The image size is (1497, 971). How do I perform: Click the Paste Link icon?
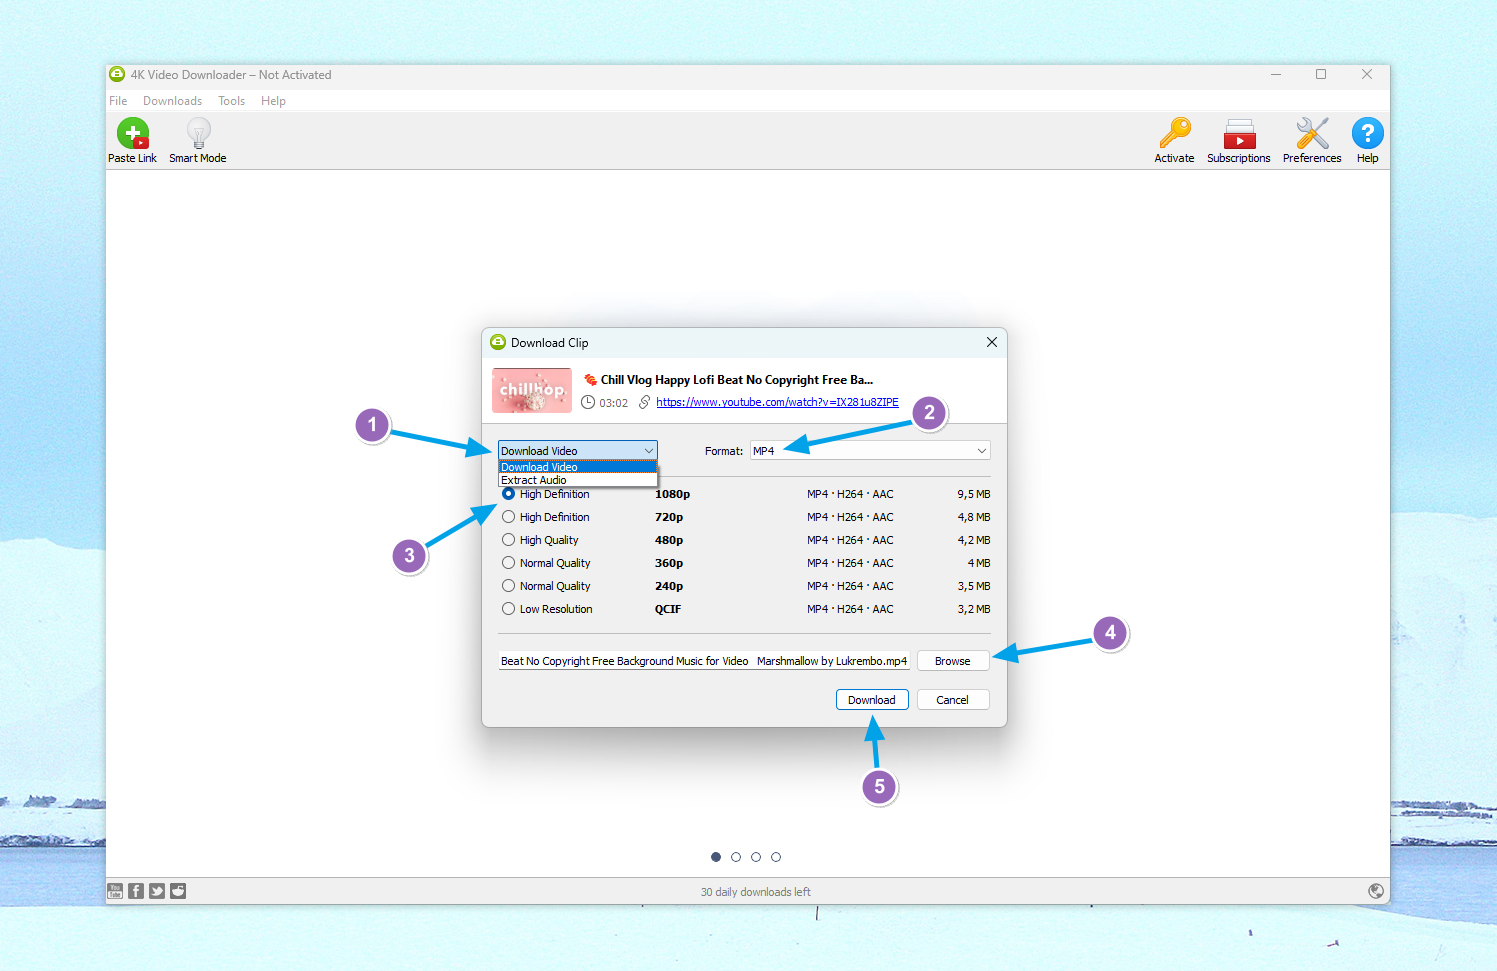click(x=132, y=134)
